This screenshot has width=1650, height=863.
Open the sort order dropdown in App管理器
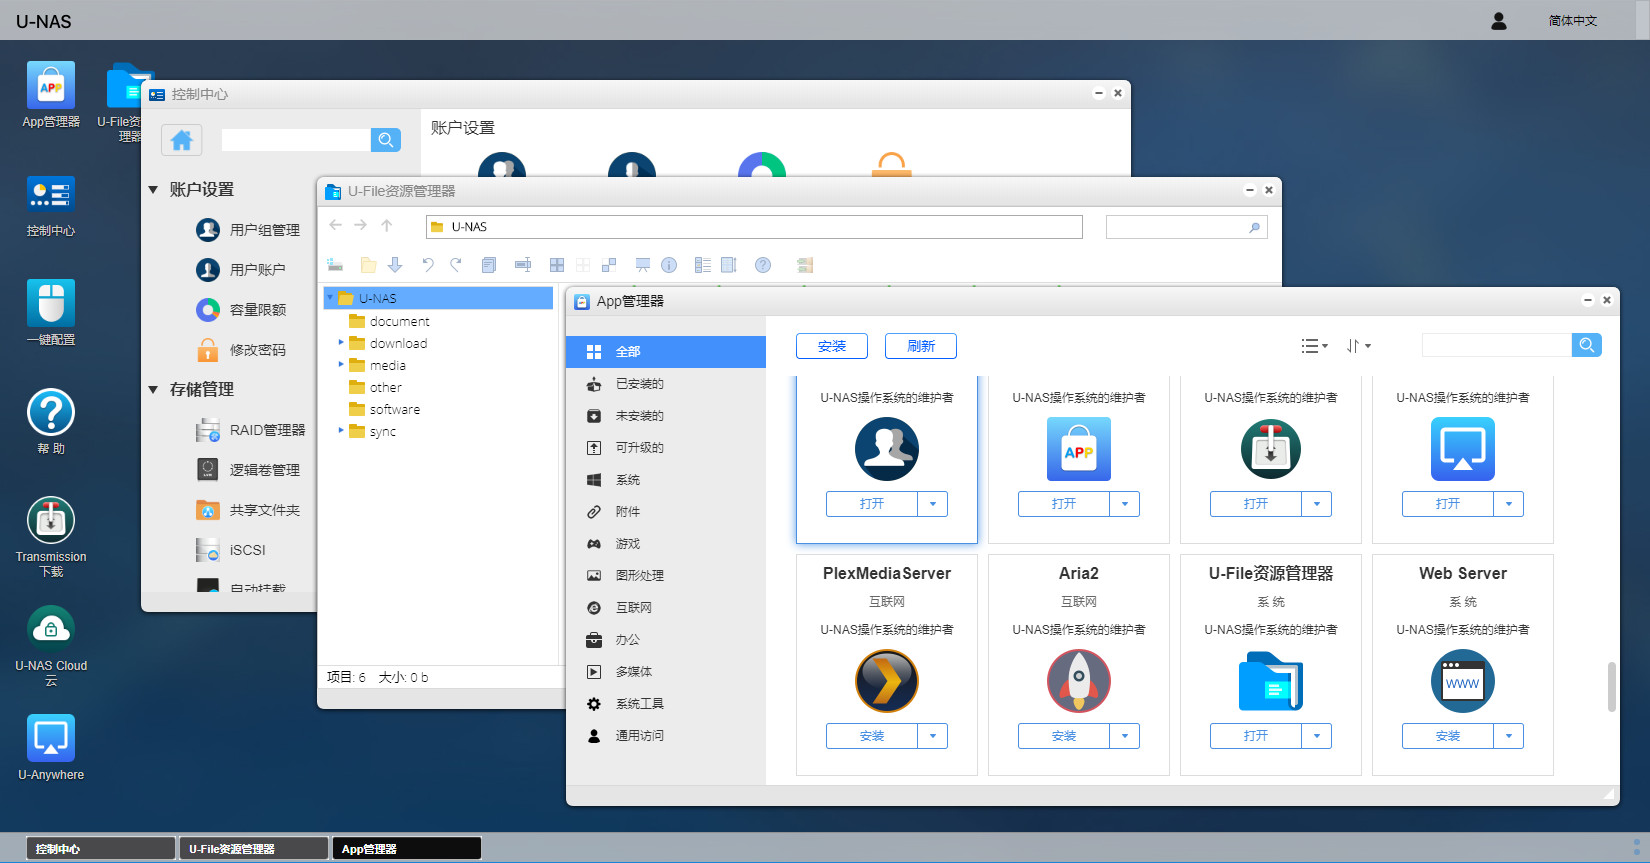(1359, 346)
